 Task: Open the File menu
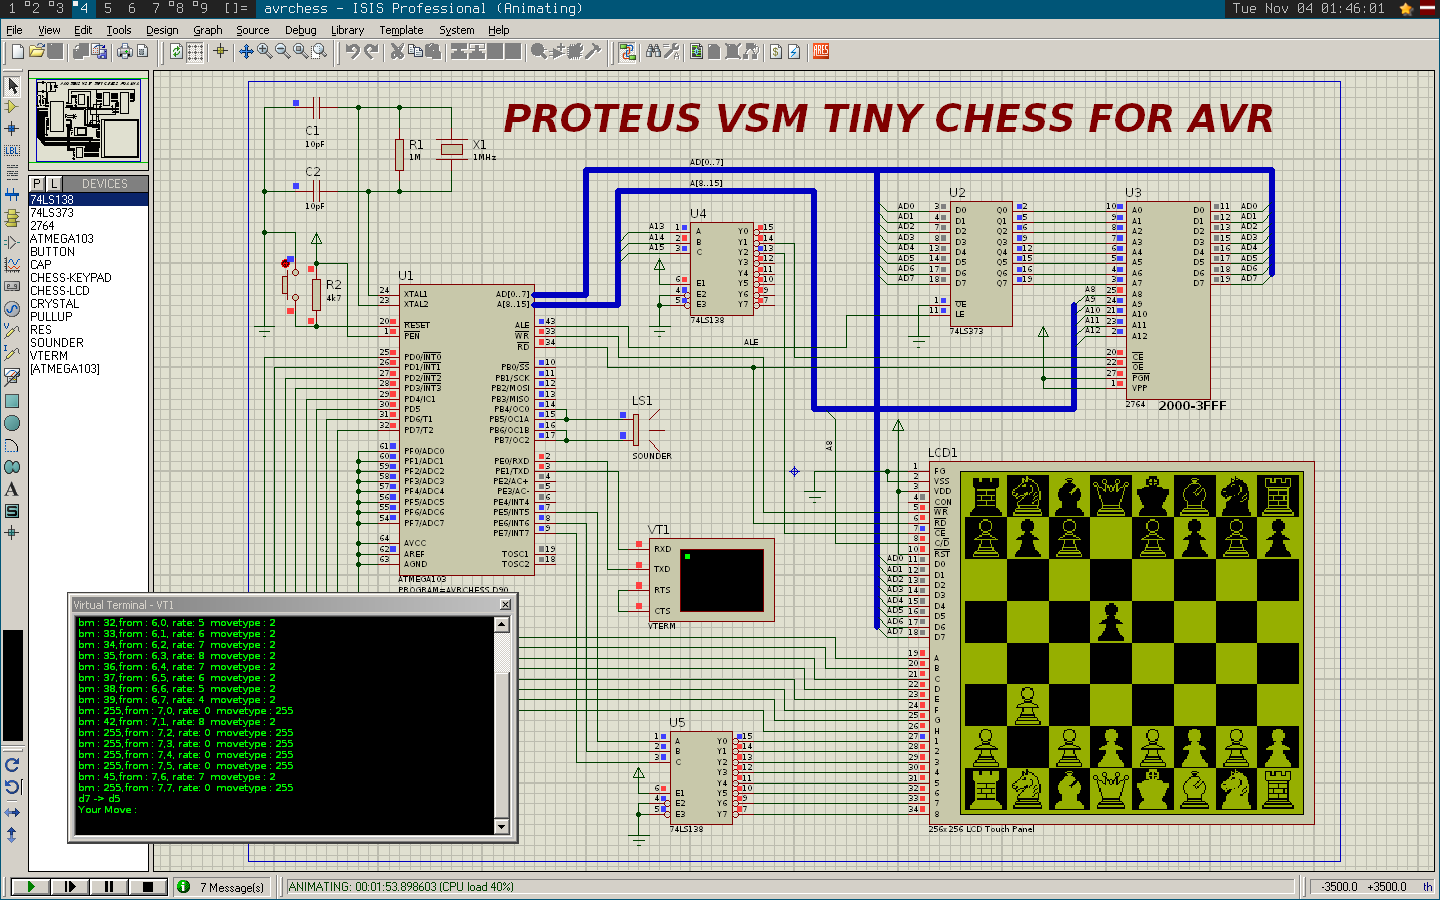pos(14,30)
